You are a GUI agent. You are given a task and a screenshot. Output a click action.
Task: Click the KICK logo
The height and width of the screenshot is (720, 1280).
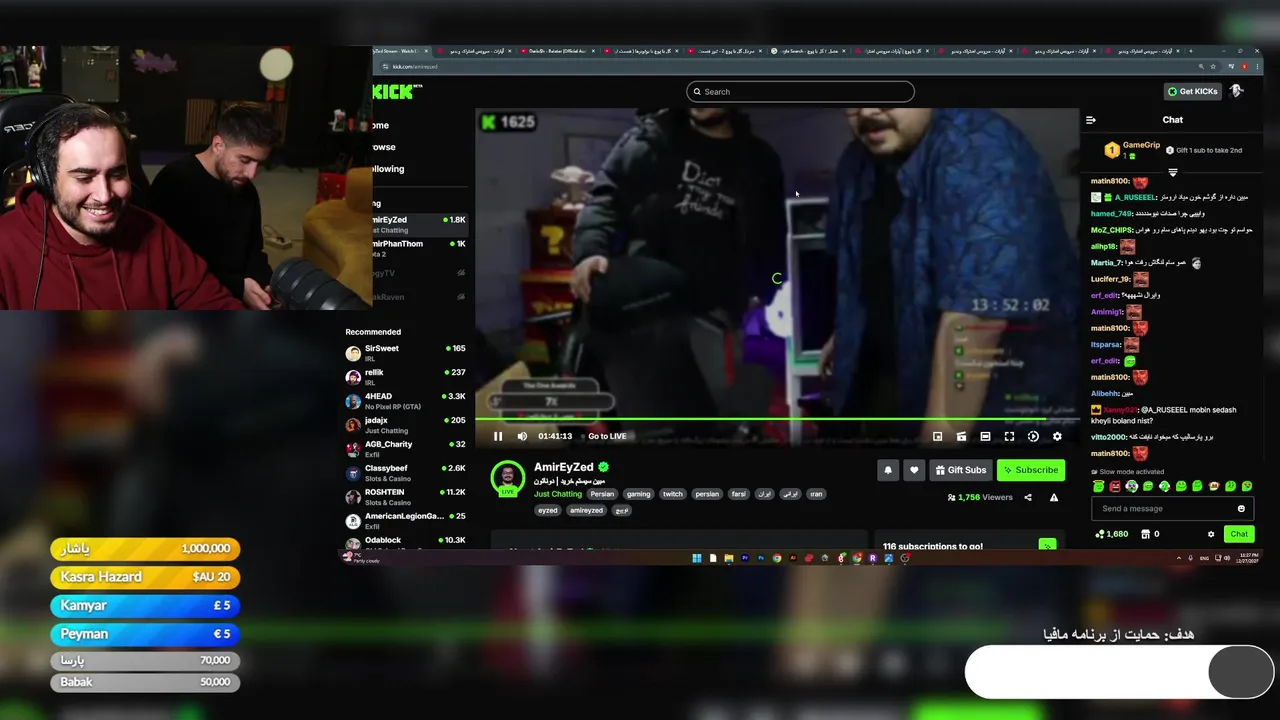(394, 92)
